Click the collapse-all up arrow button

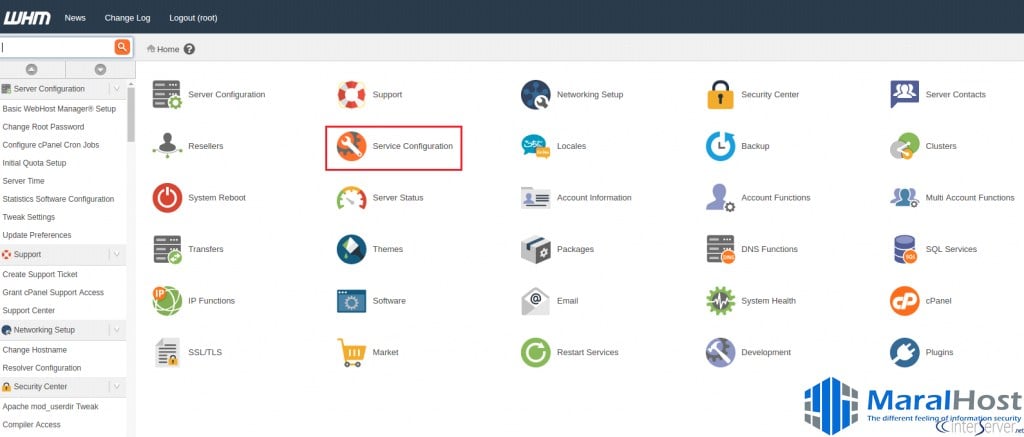coord(31,69)
